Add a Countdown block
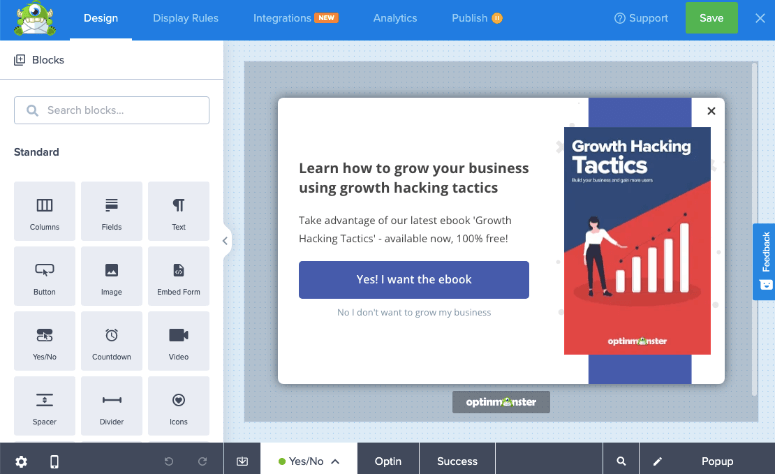Viewport: 775px width, 474px height. click(112, 341)
